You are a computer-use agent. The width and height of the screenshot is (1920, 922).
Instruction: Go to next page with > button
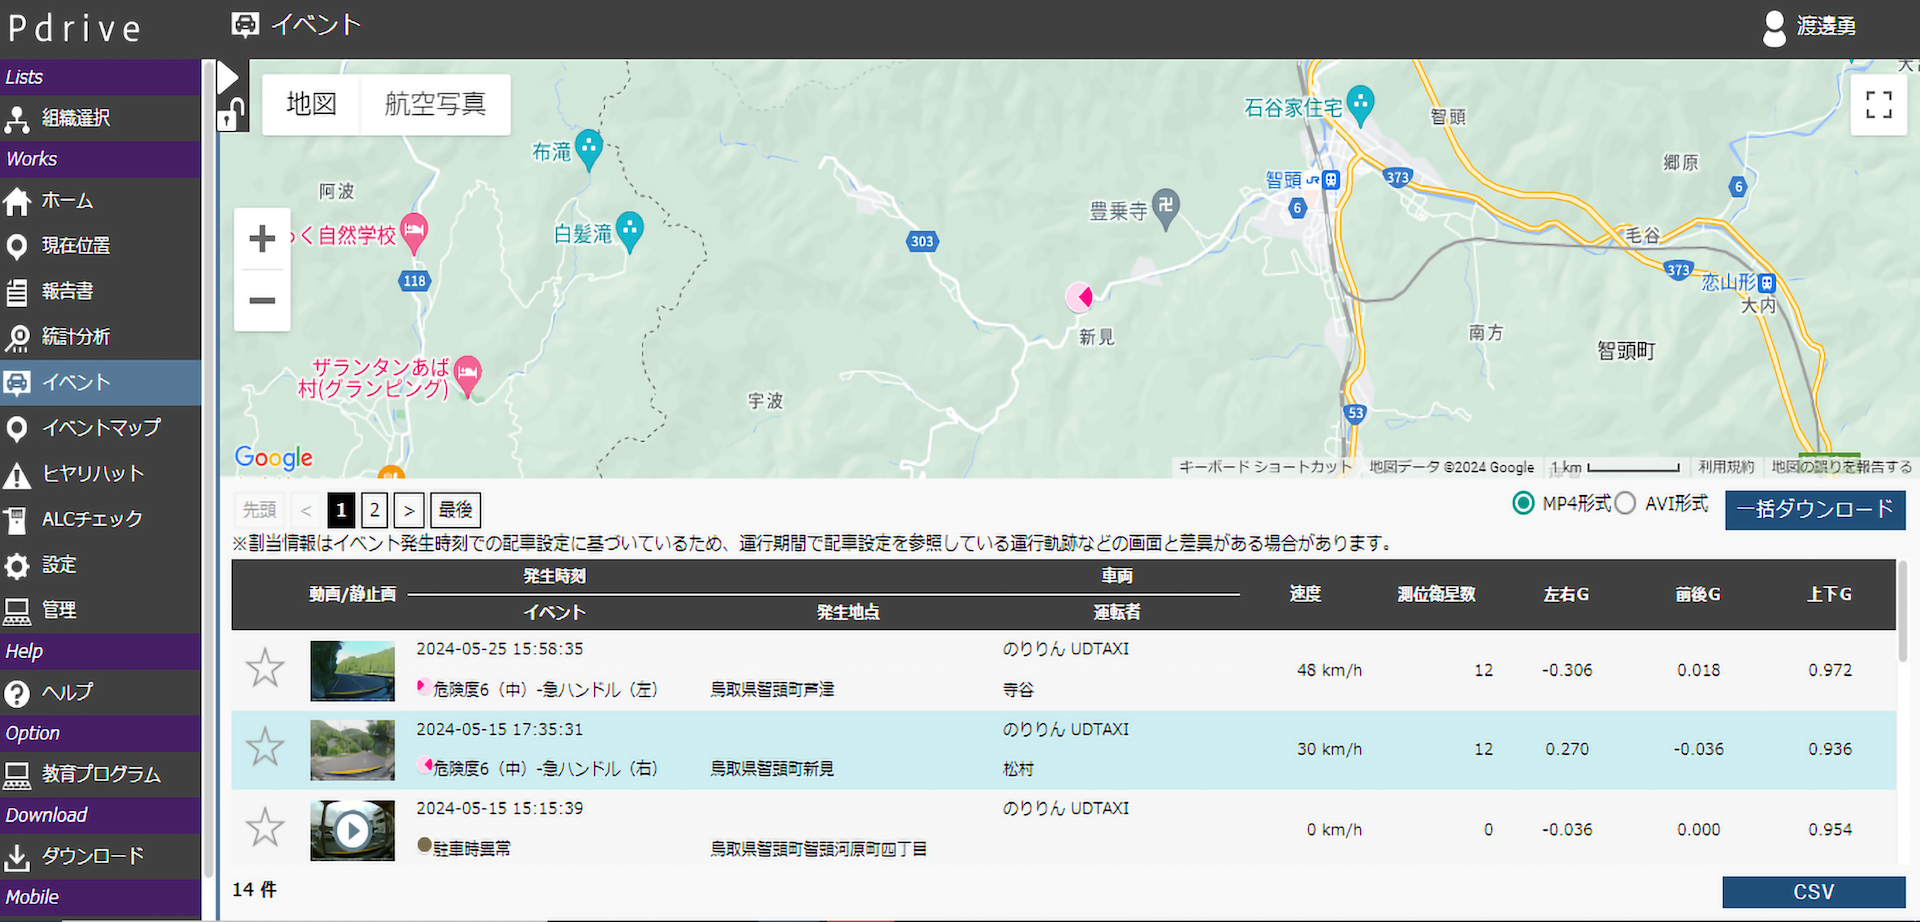[409, 510]
